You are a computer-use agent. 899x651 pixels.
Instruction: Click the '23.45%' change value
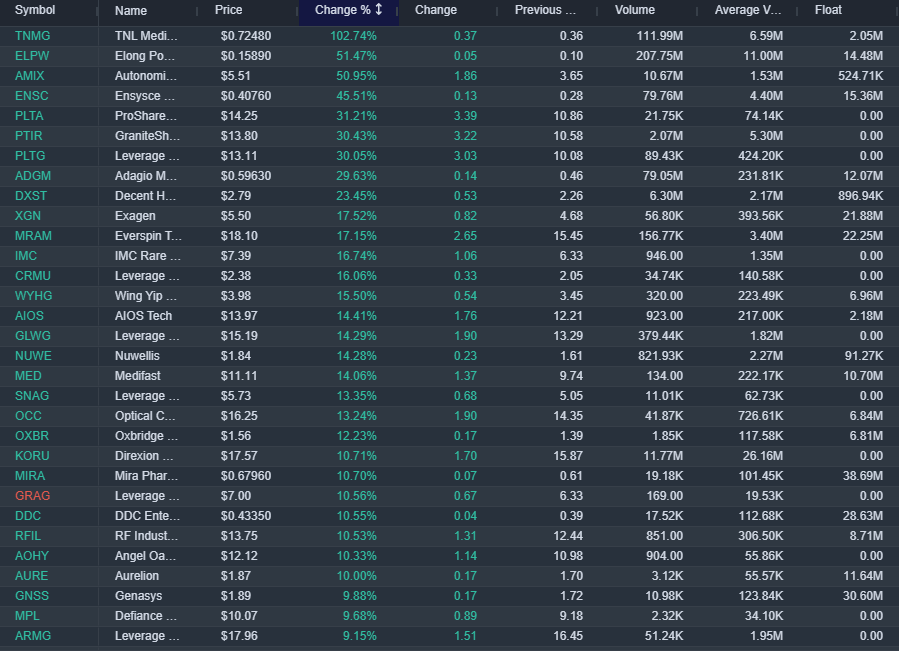coord(356,197)
